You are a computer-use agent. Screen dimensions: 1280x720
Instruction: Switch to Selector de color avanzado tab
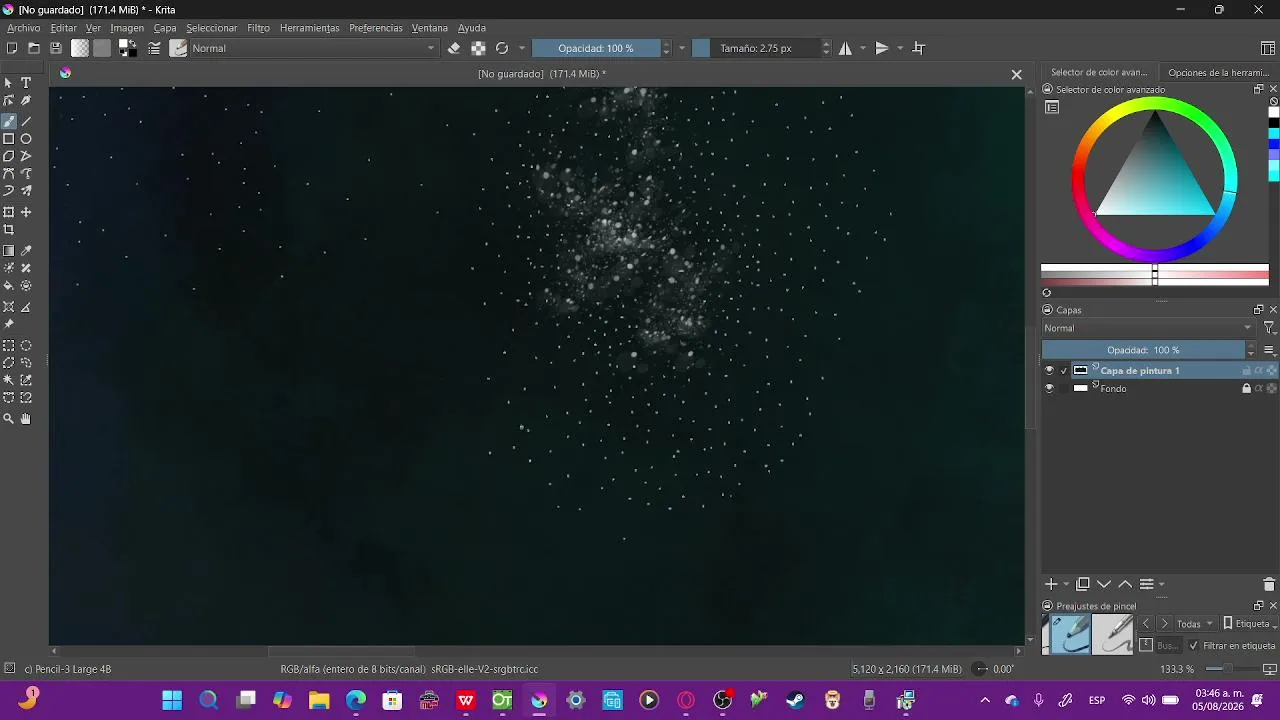tap(1099, 72)
